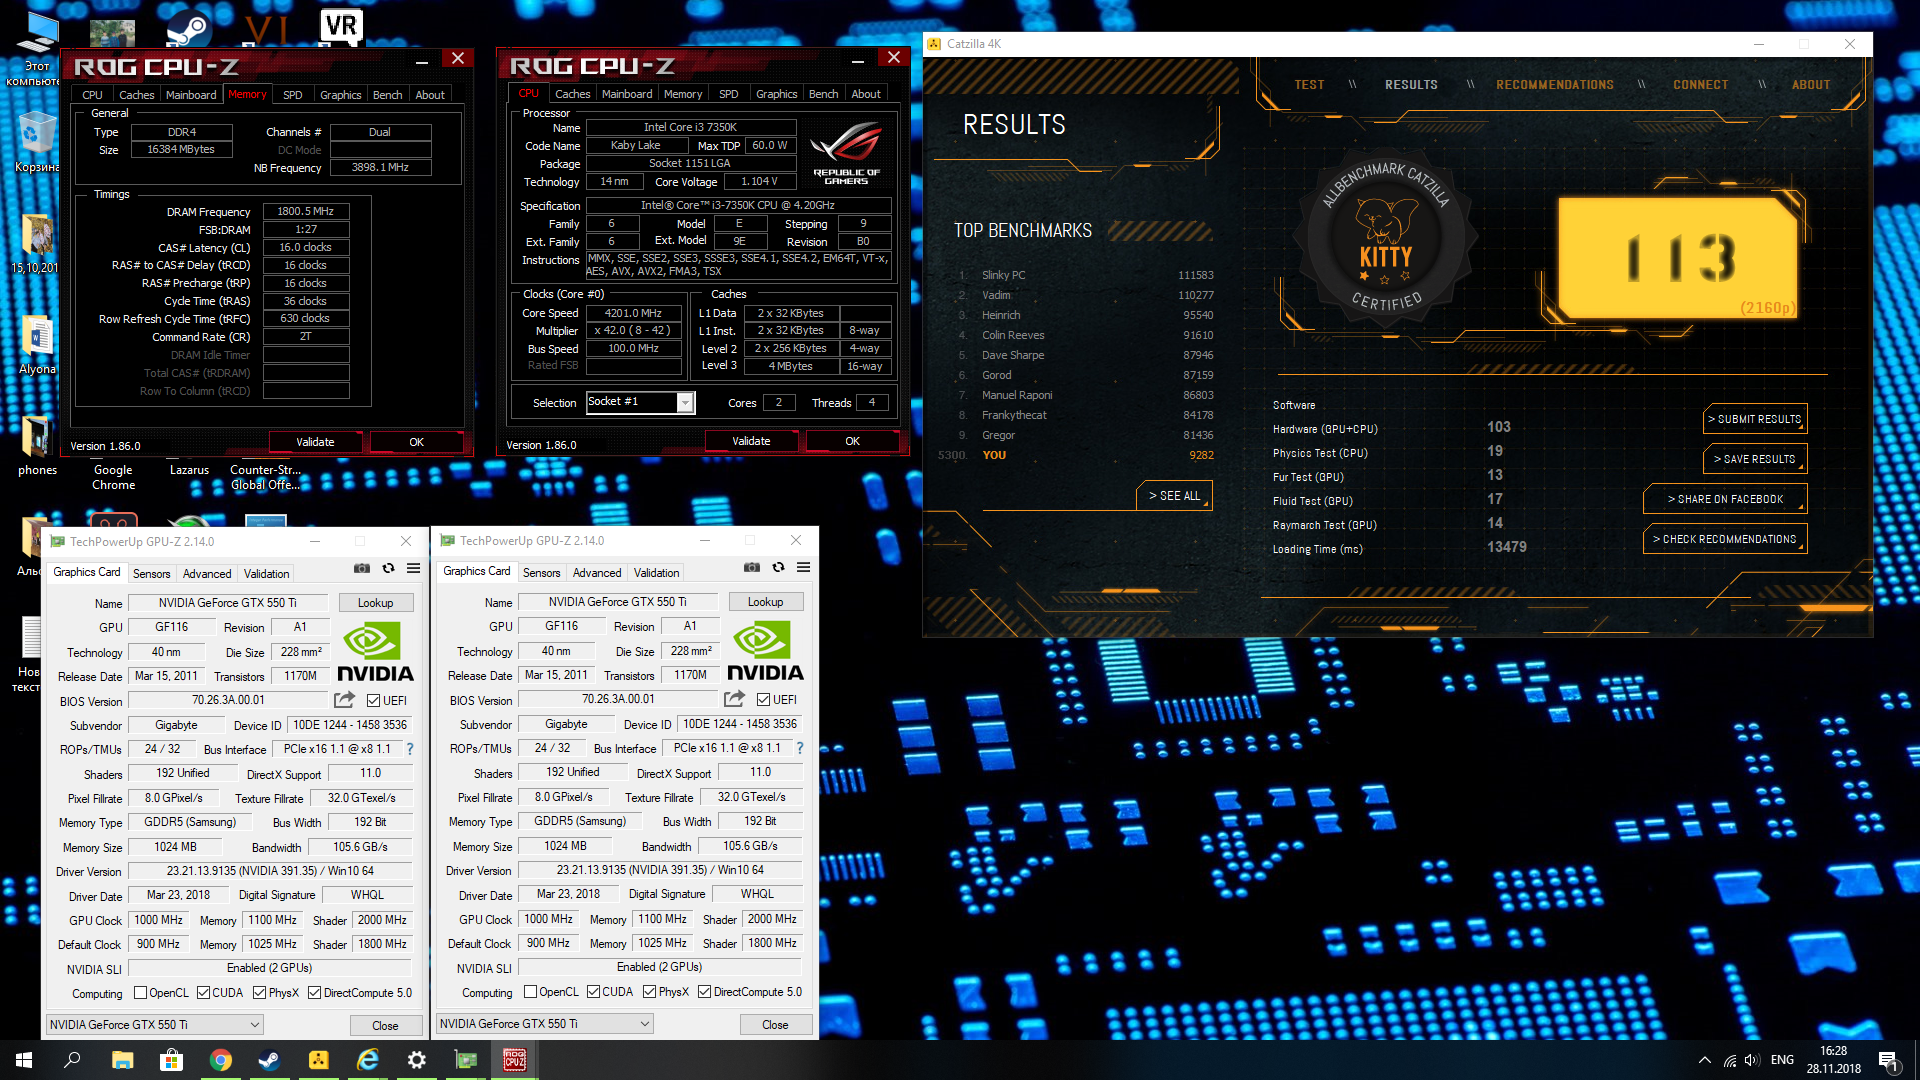1920x1080 pixels.
Task: Expand Socket #1 selection dropdown in CPU-Z
Action: coord(685,402)
